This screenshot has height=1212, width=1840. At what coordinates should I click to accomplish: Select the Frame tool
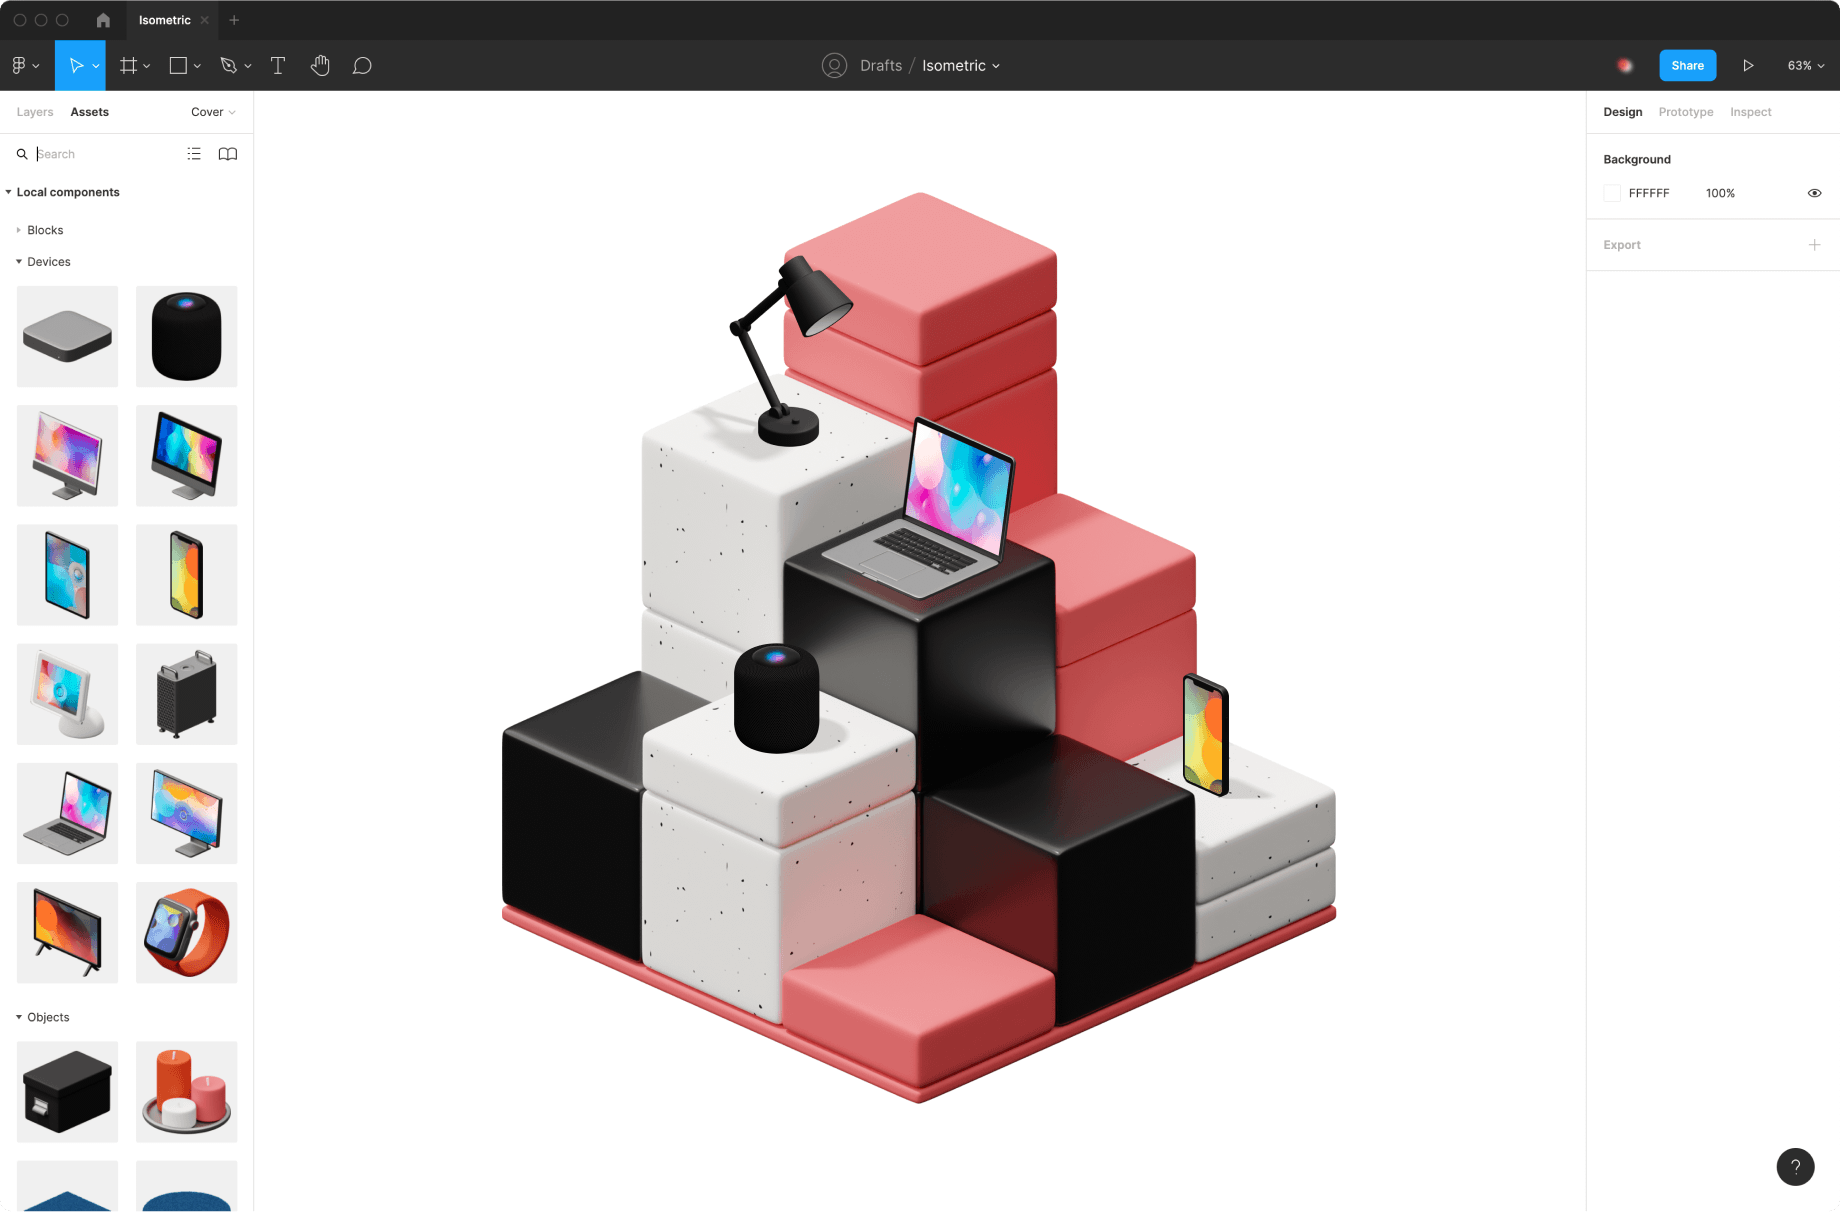click(128, 66)
